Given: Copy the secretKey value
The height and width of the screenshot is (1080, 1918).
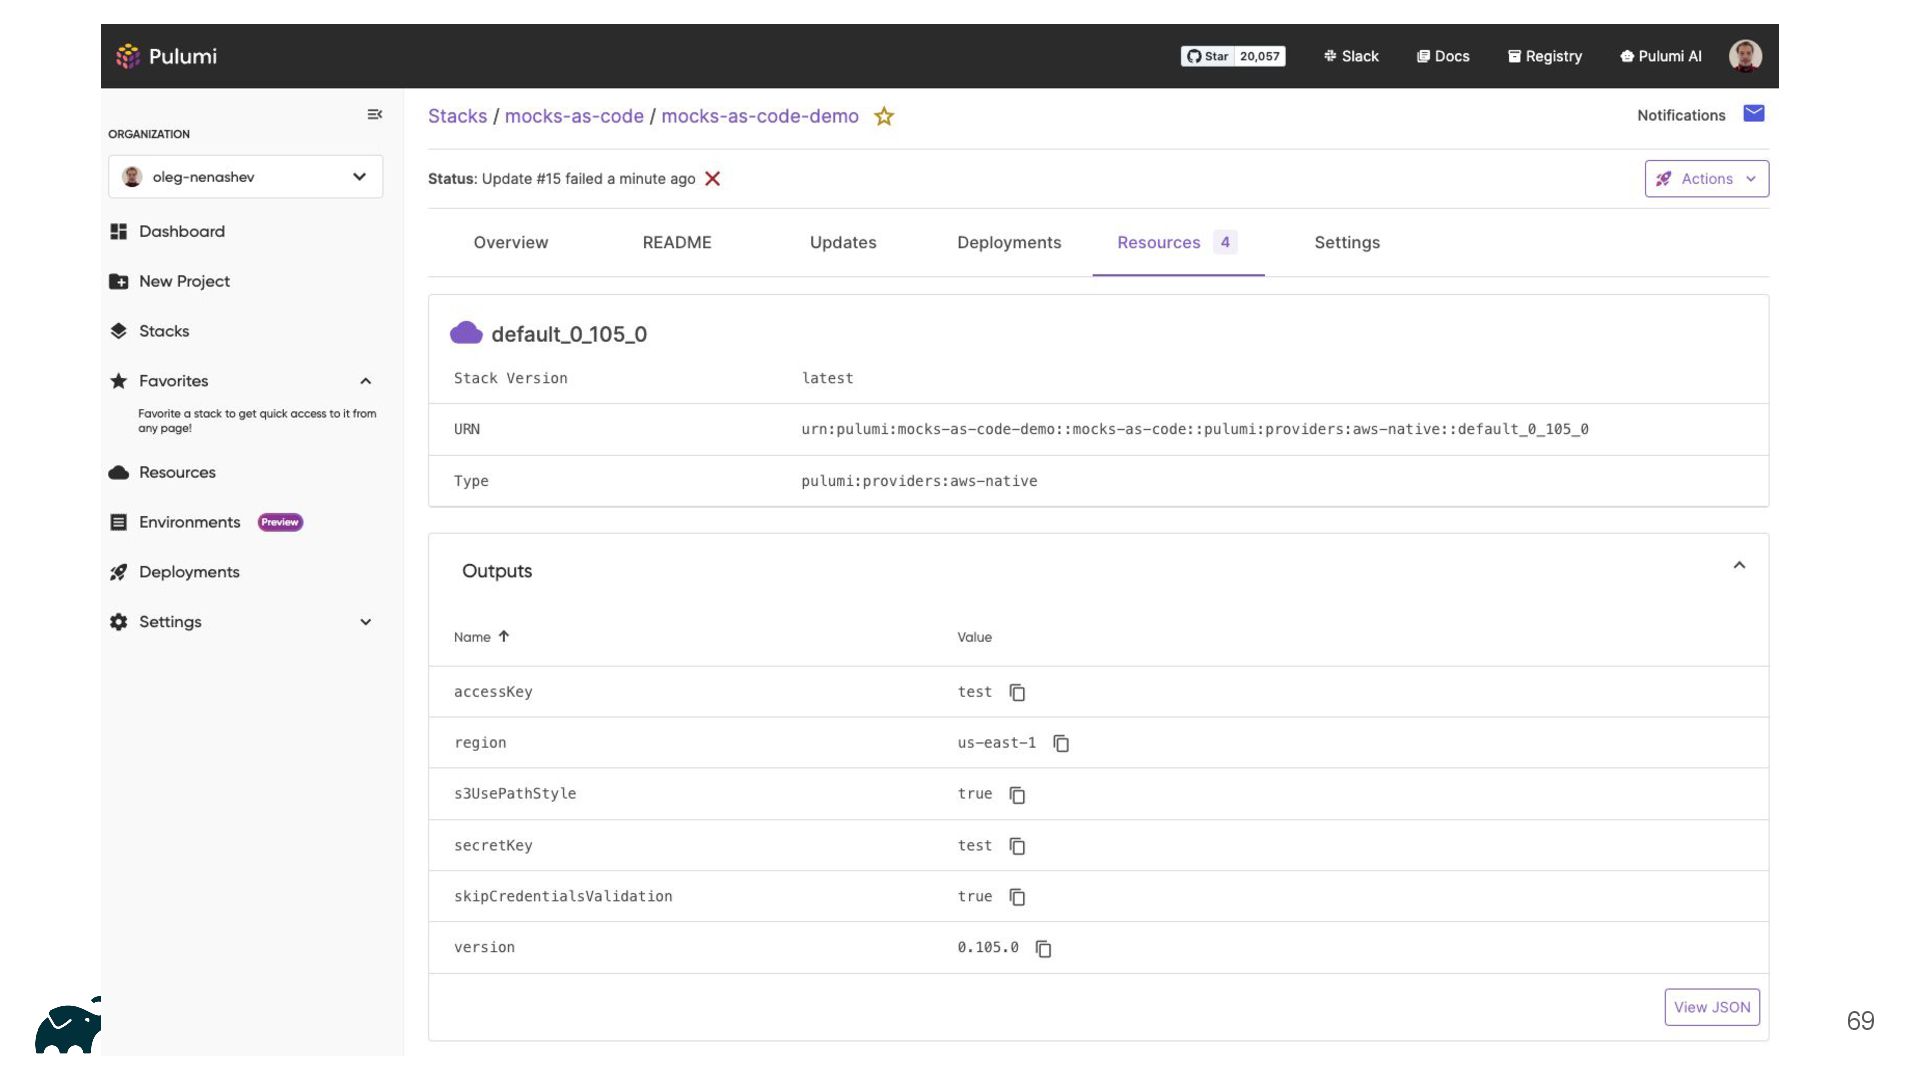Looking at the screenshot, I should [x=1017, y=846].
